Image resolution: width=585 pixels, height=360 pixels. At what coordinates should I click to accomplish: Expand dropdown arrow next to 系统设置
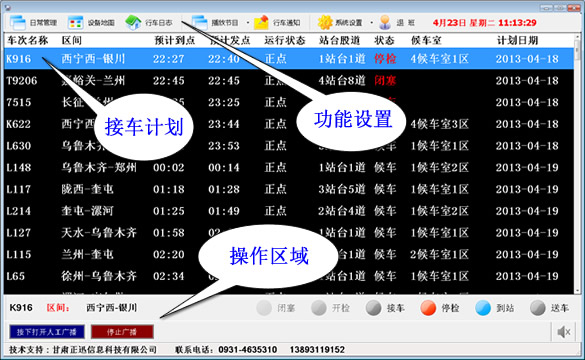pos(371,23)
